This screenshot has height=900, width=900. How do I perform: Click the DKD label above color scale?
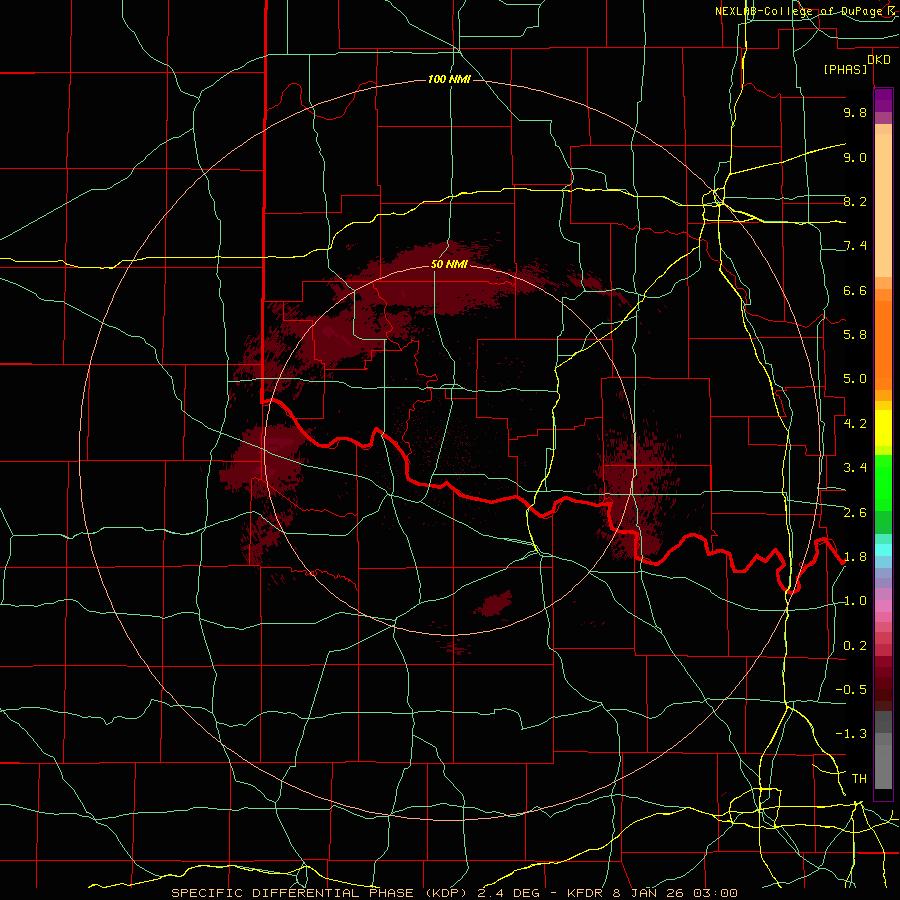tap(879, 60)
